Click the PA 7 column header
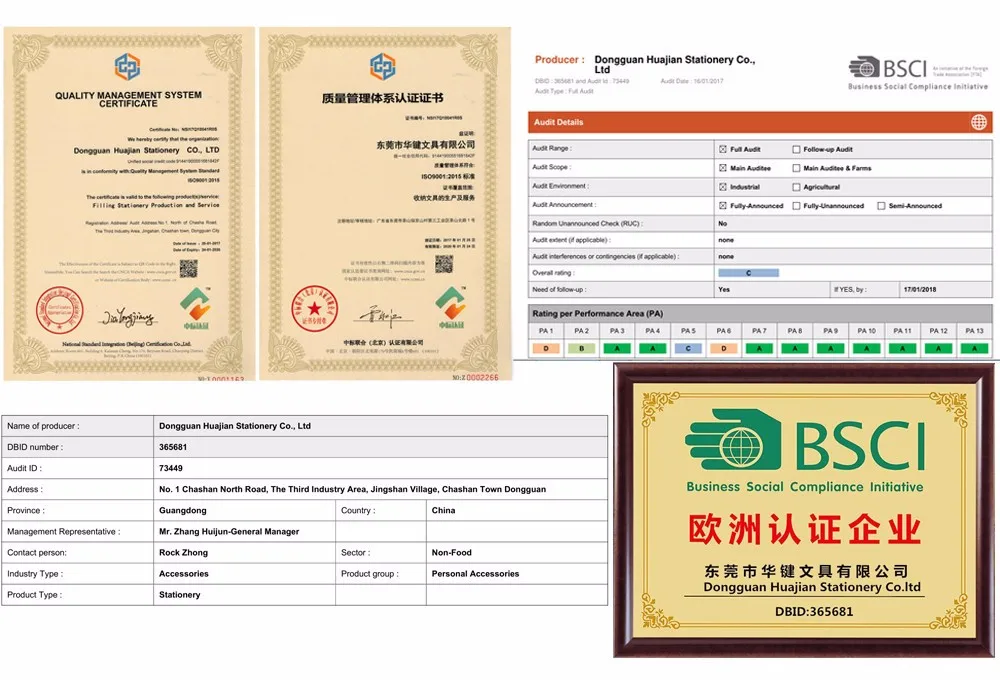Screen dimensions: 1000x680 [759, 330]
